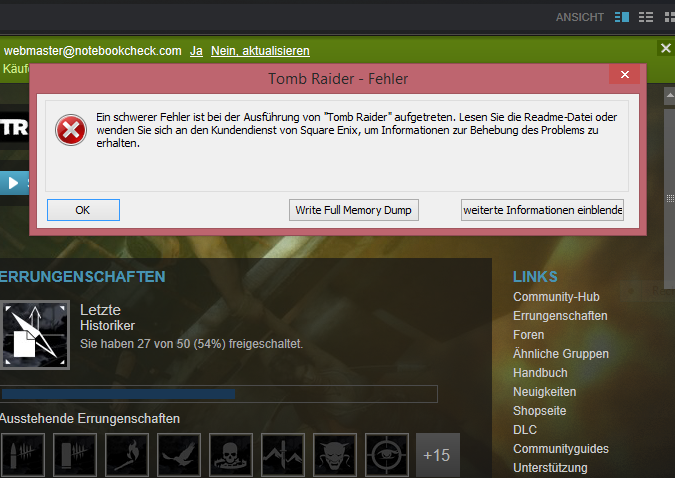Viewport: 675px width, 478px height.
Task: Close the Tomb Raider - Fehler dialog
Action: point(625,74)
